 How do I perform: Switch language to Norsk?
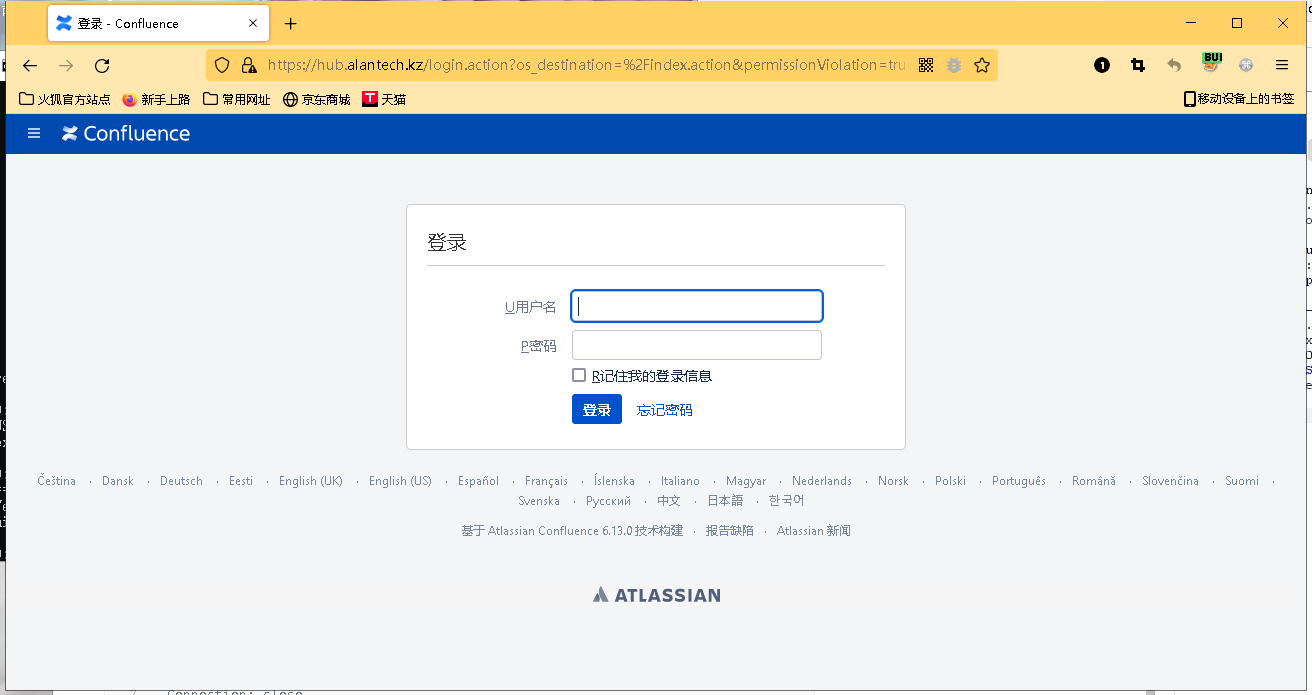click(893, 481)
